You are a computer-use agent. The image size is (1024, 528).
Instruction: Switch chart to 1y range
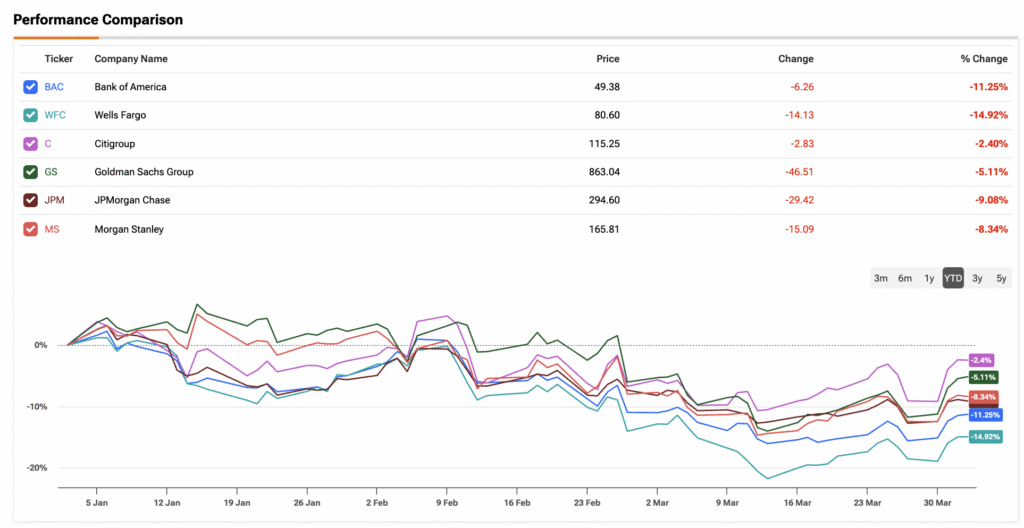[x=929, y=278]
